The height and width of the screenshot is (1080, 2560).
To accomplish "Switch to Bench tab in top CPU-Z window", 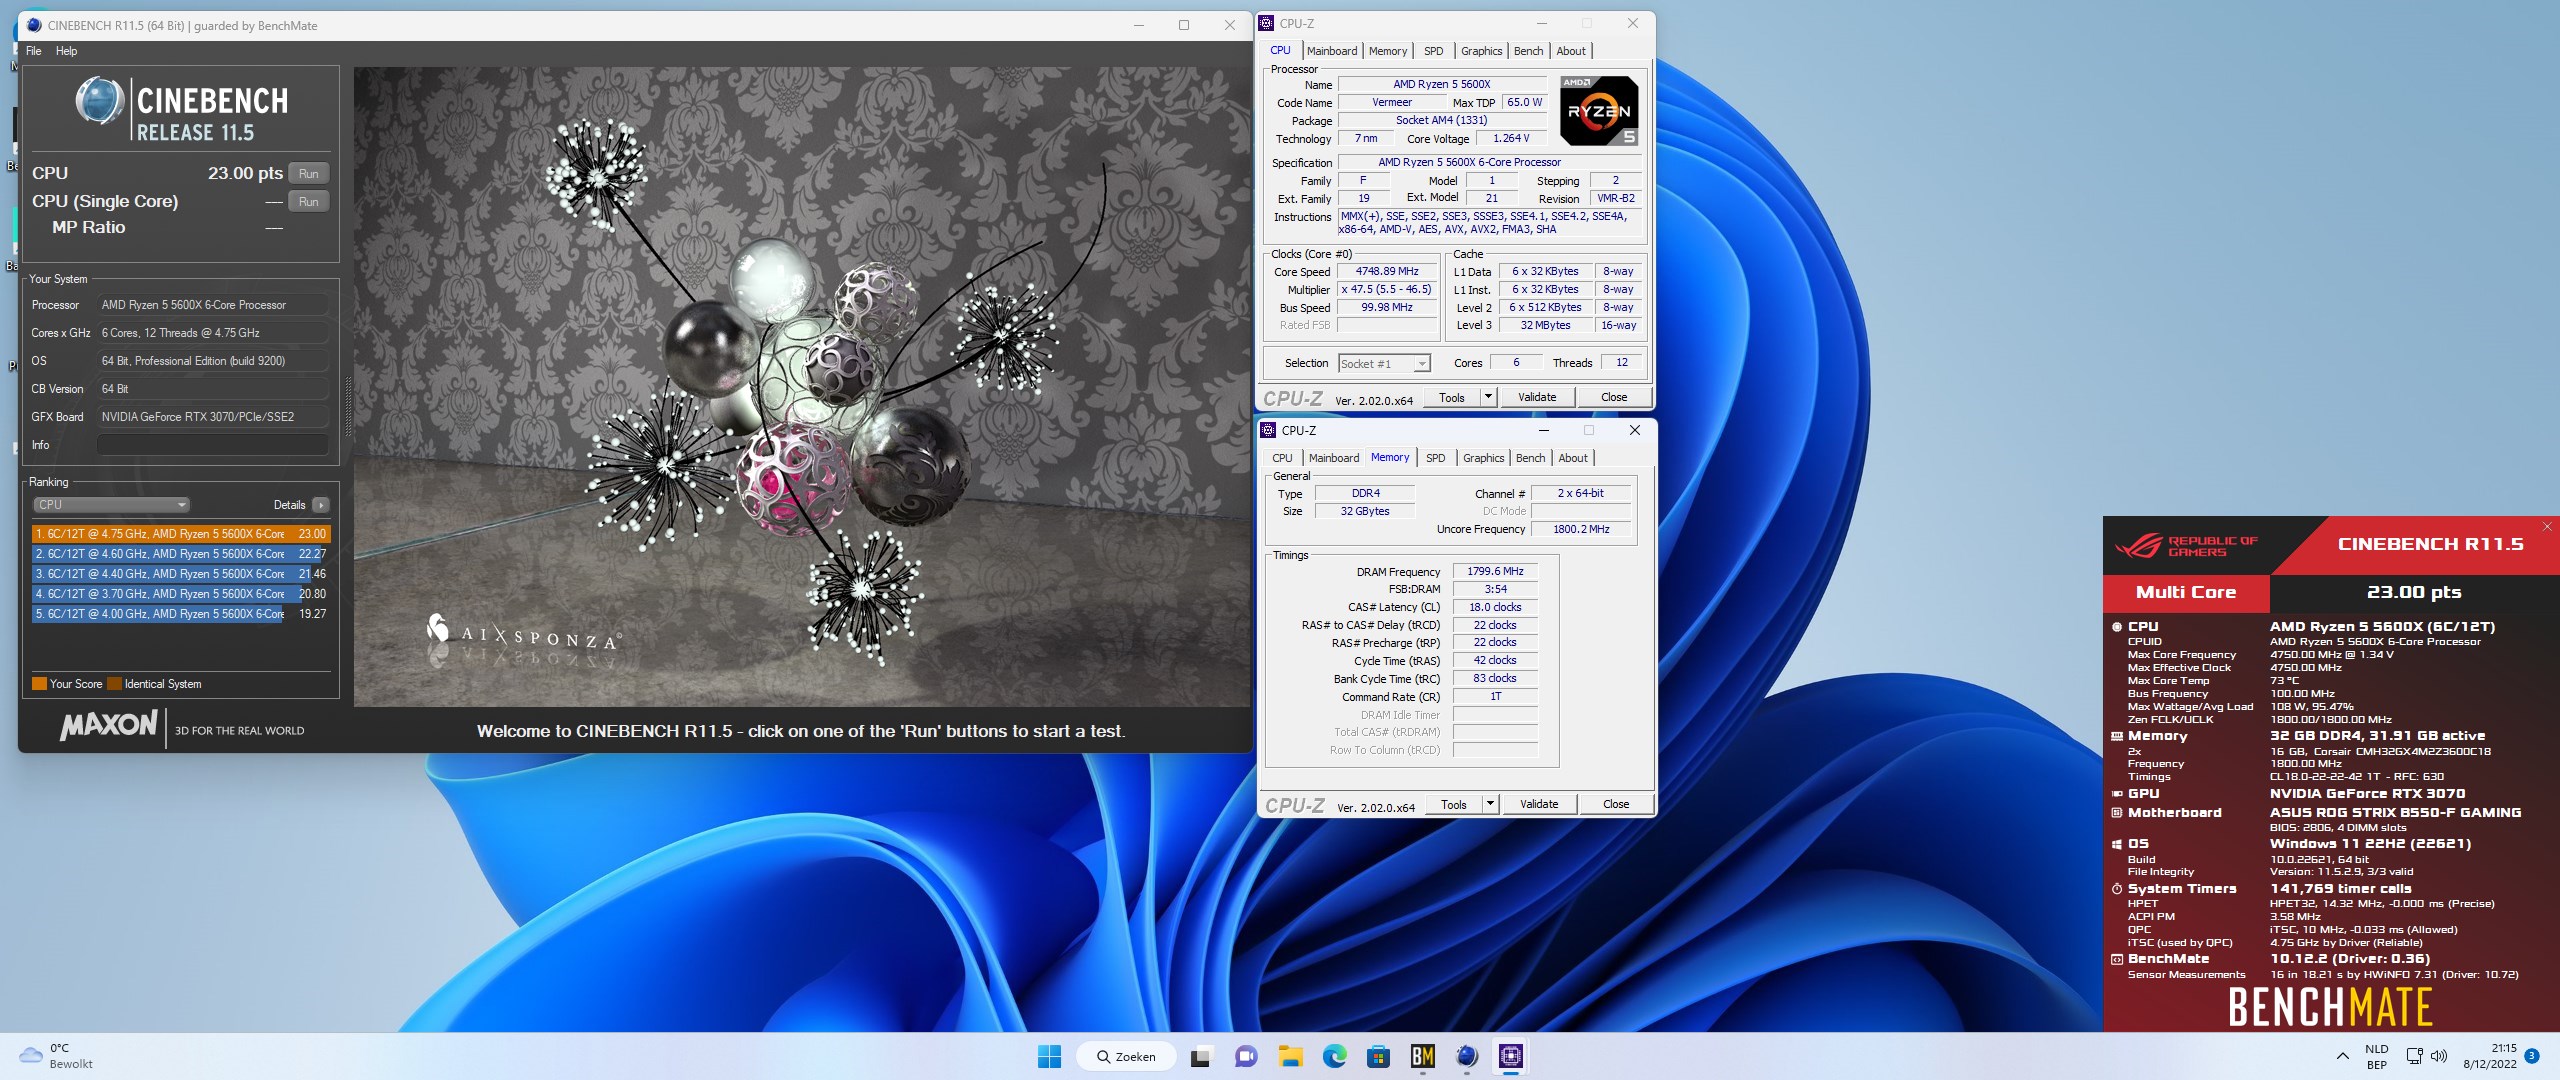I will [1528, 51].
